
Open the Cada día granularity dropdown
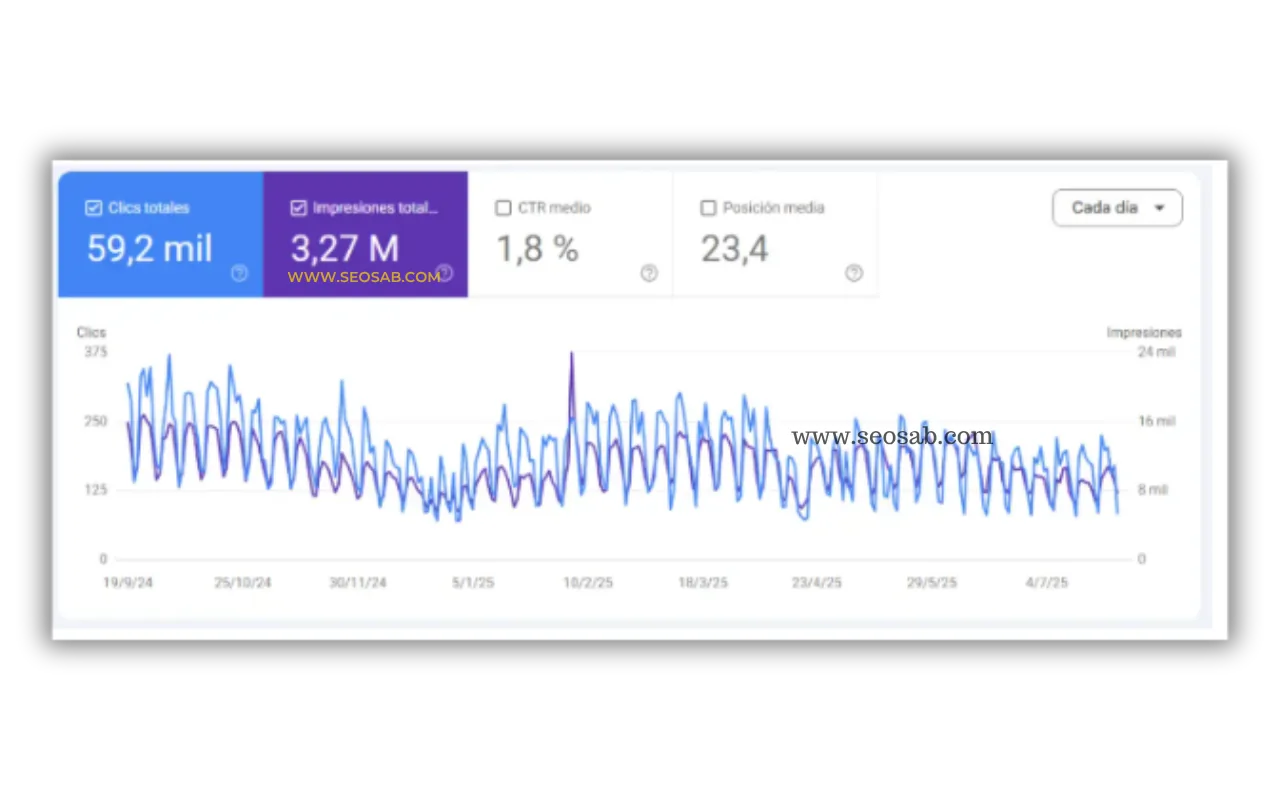pos(1117,208)
